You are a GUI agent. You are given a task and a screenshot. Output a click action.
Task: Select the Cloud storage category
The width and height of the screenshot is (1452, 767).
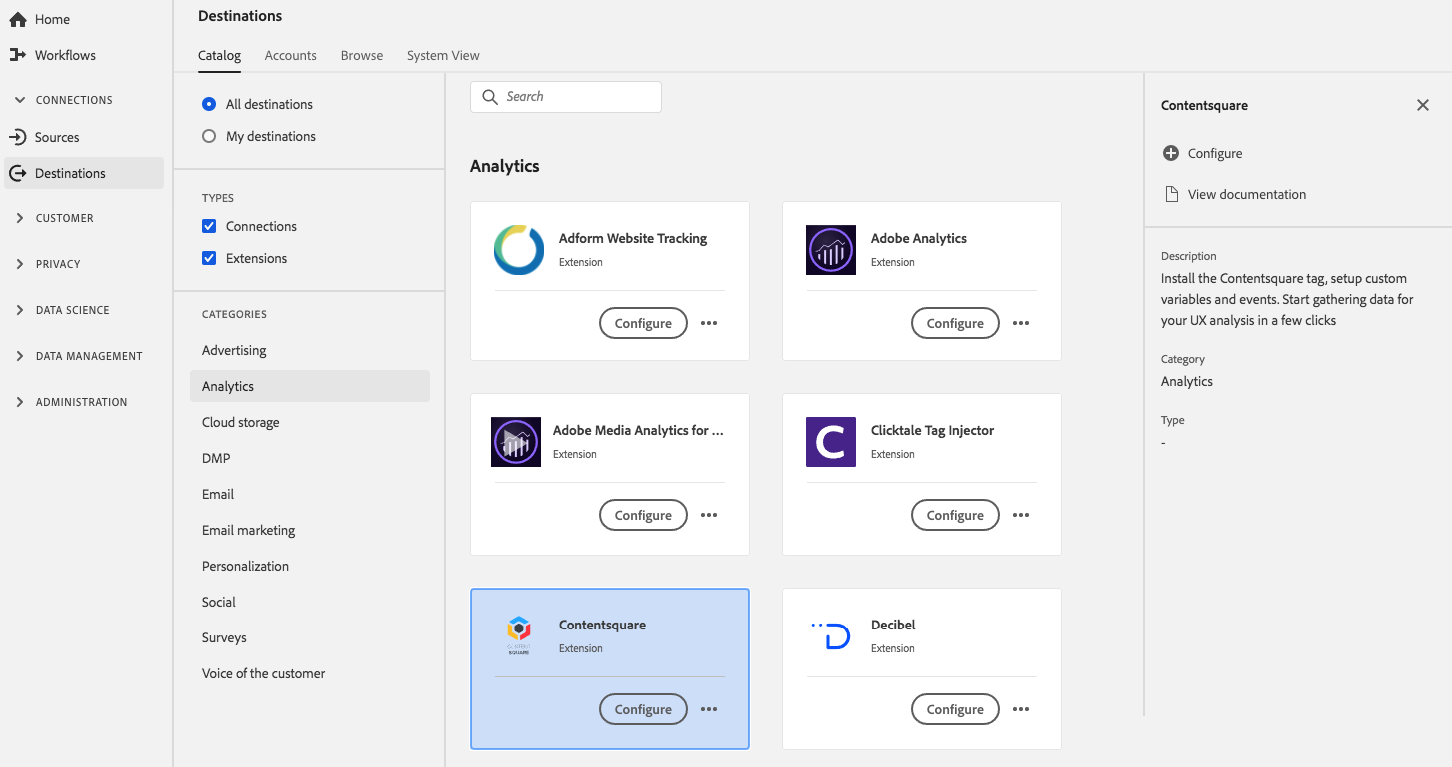pos(241,422)
